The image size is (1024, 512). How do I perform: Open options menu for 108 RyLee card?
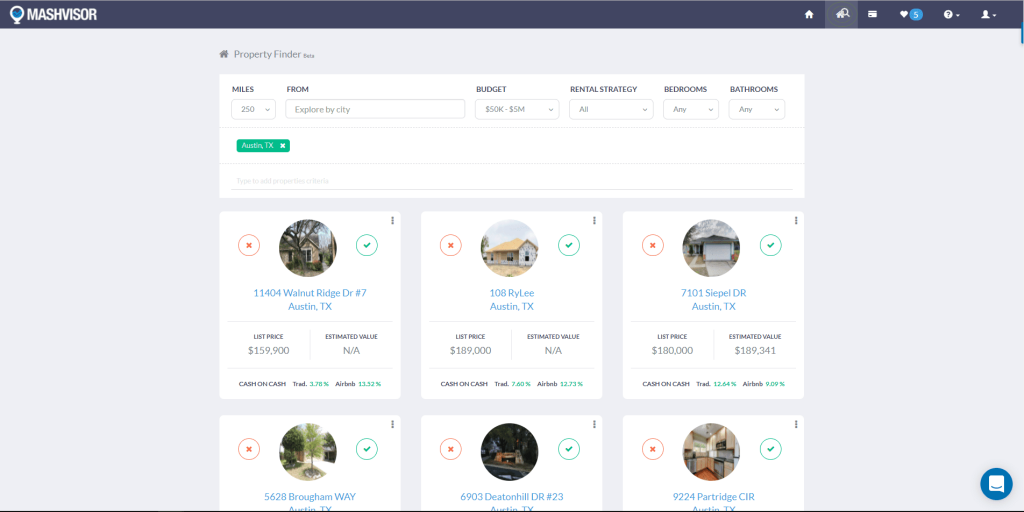pyautogui.click(x=594, y=221)
